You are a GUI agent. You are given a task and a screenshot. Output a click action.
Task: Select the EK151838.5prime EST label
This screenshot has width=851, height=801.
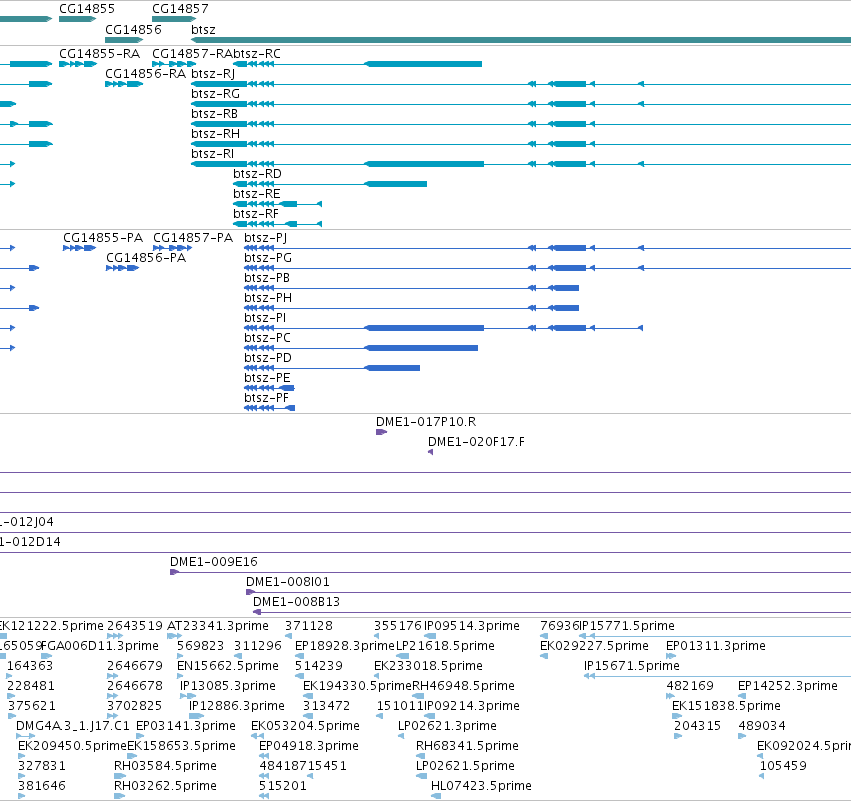point(726,706)
